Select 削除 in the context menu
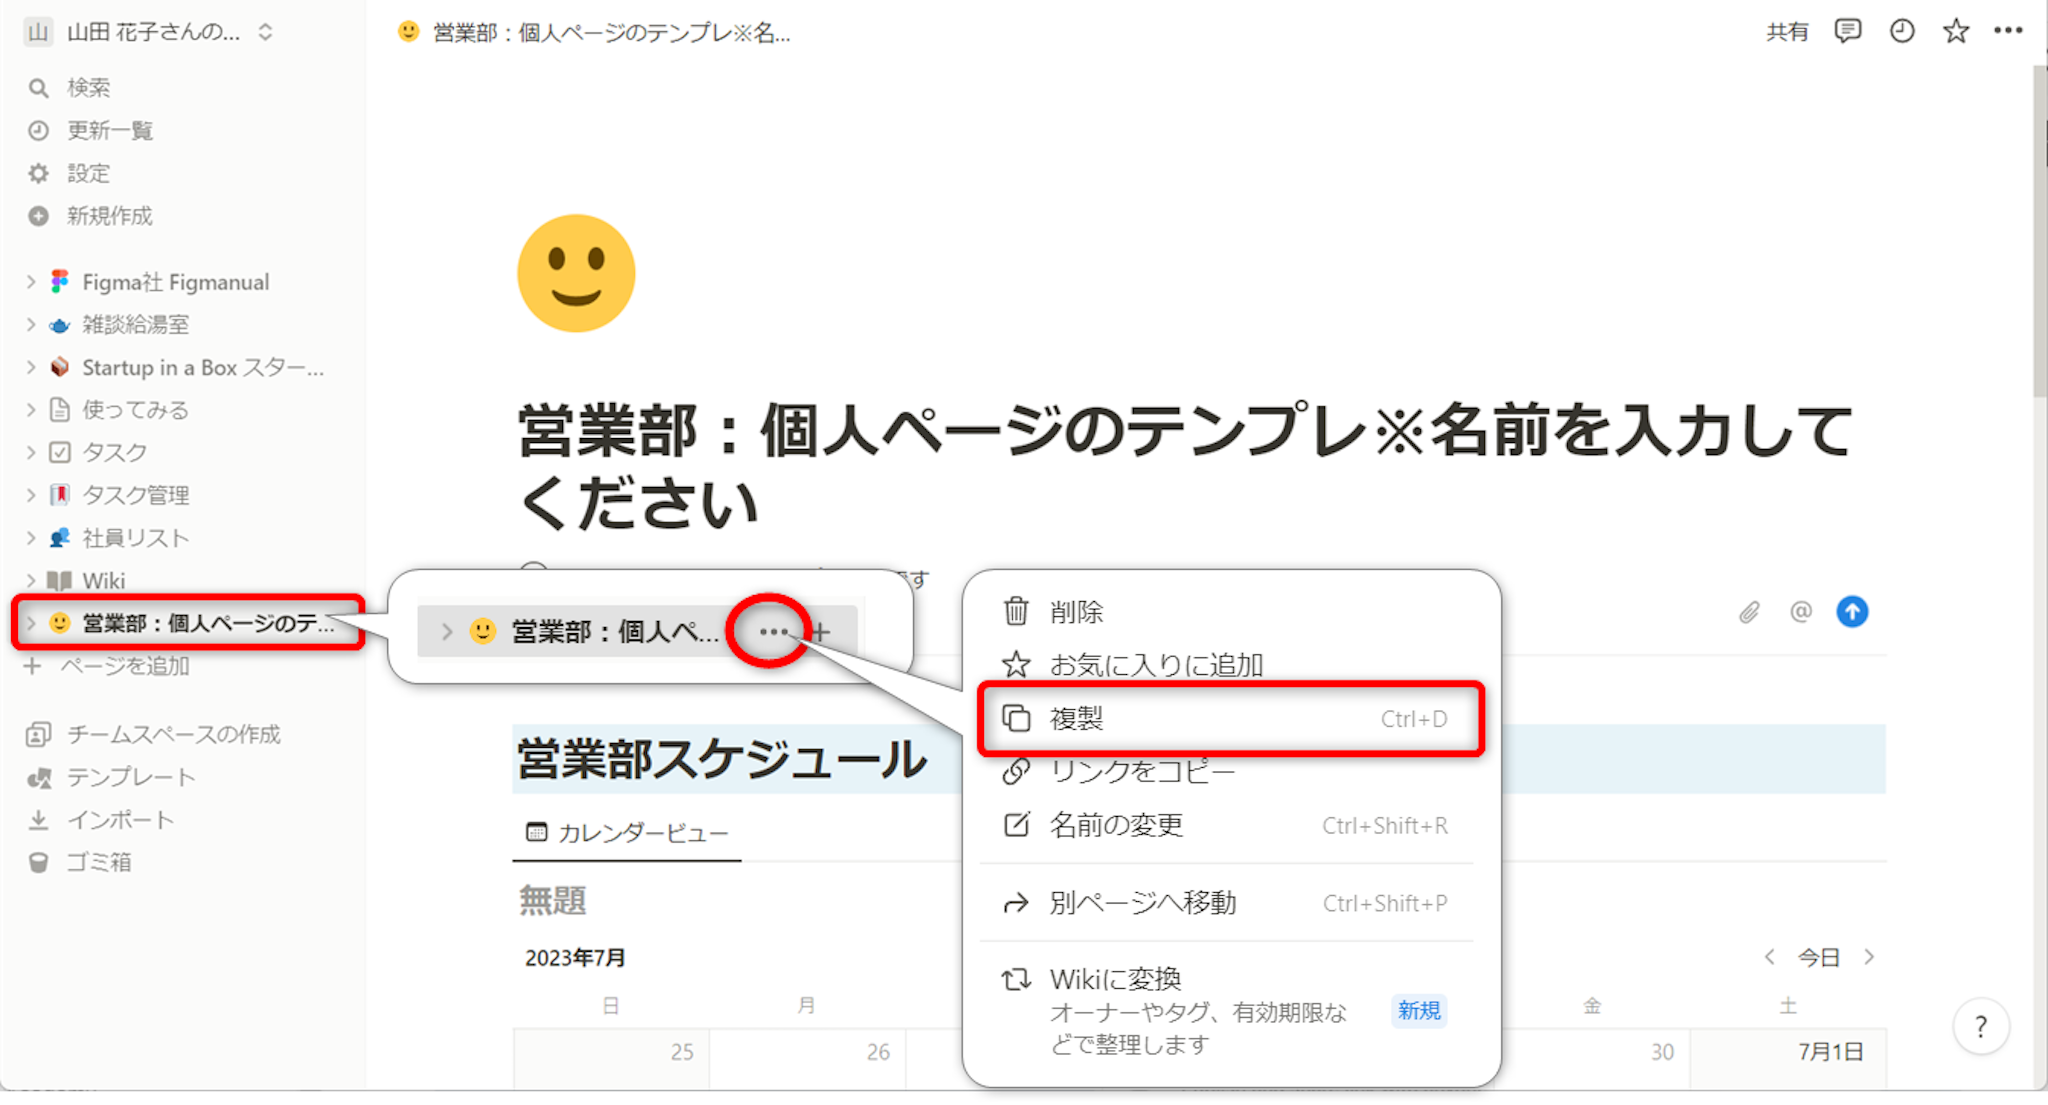Viewport: 2048px width, 1105px height. pos(1076,612)
